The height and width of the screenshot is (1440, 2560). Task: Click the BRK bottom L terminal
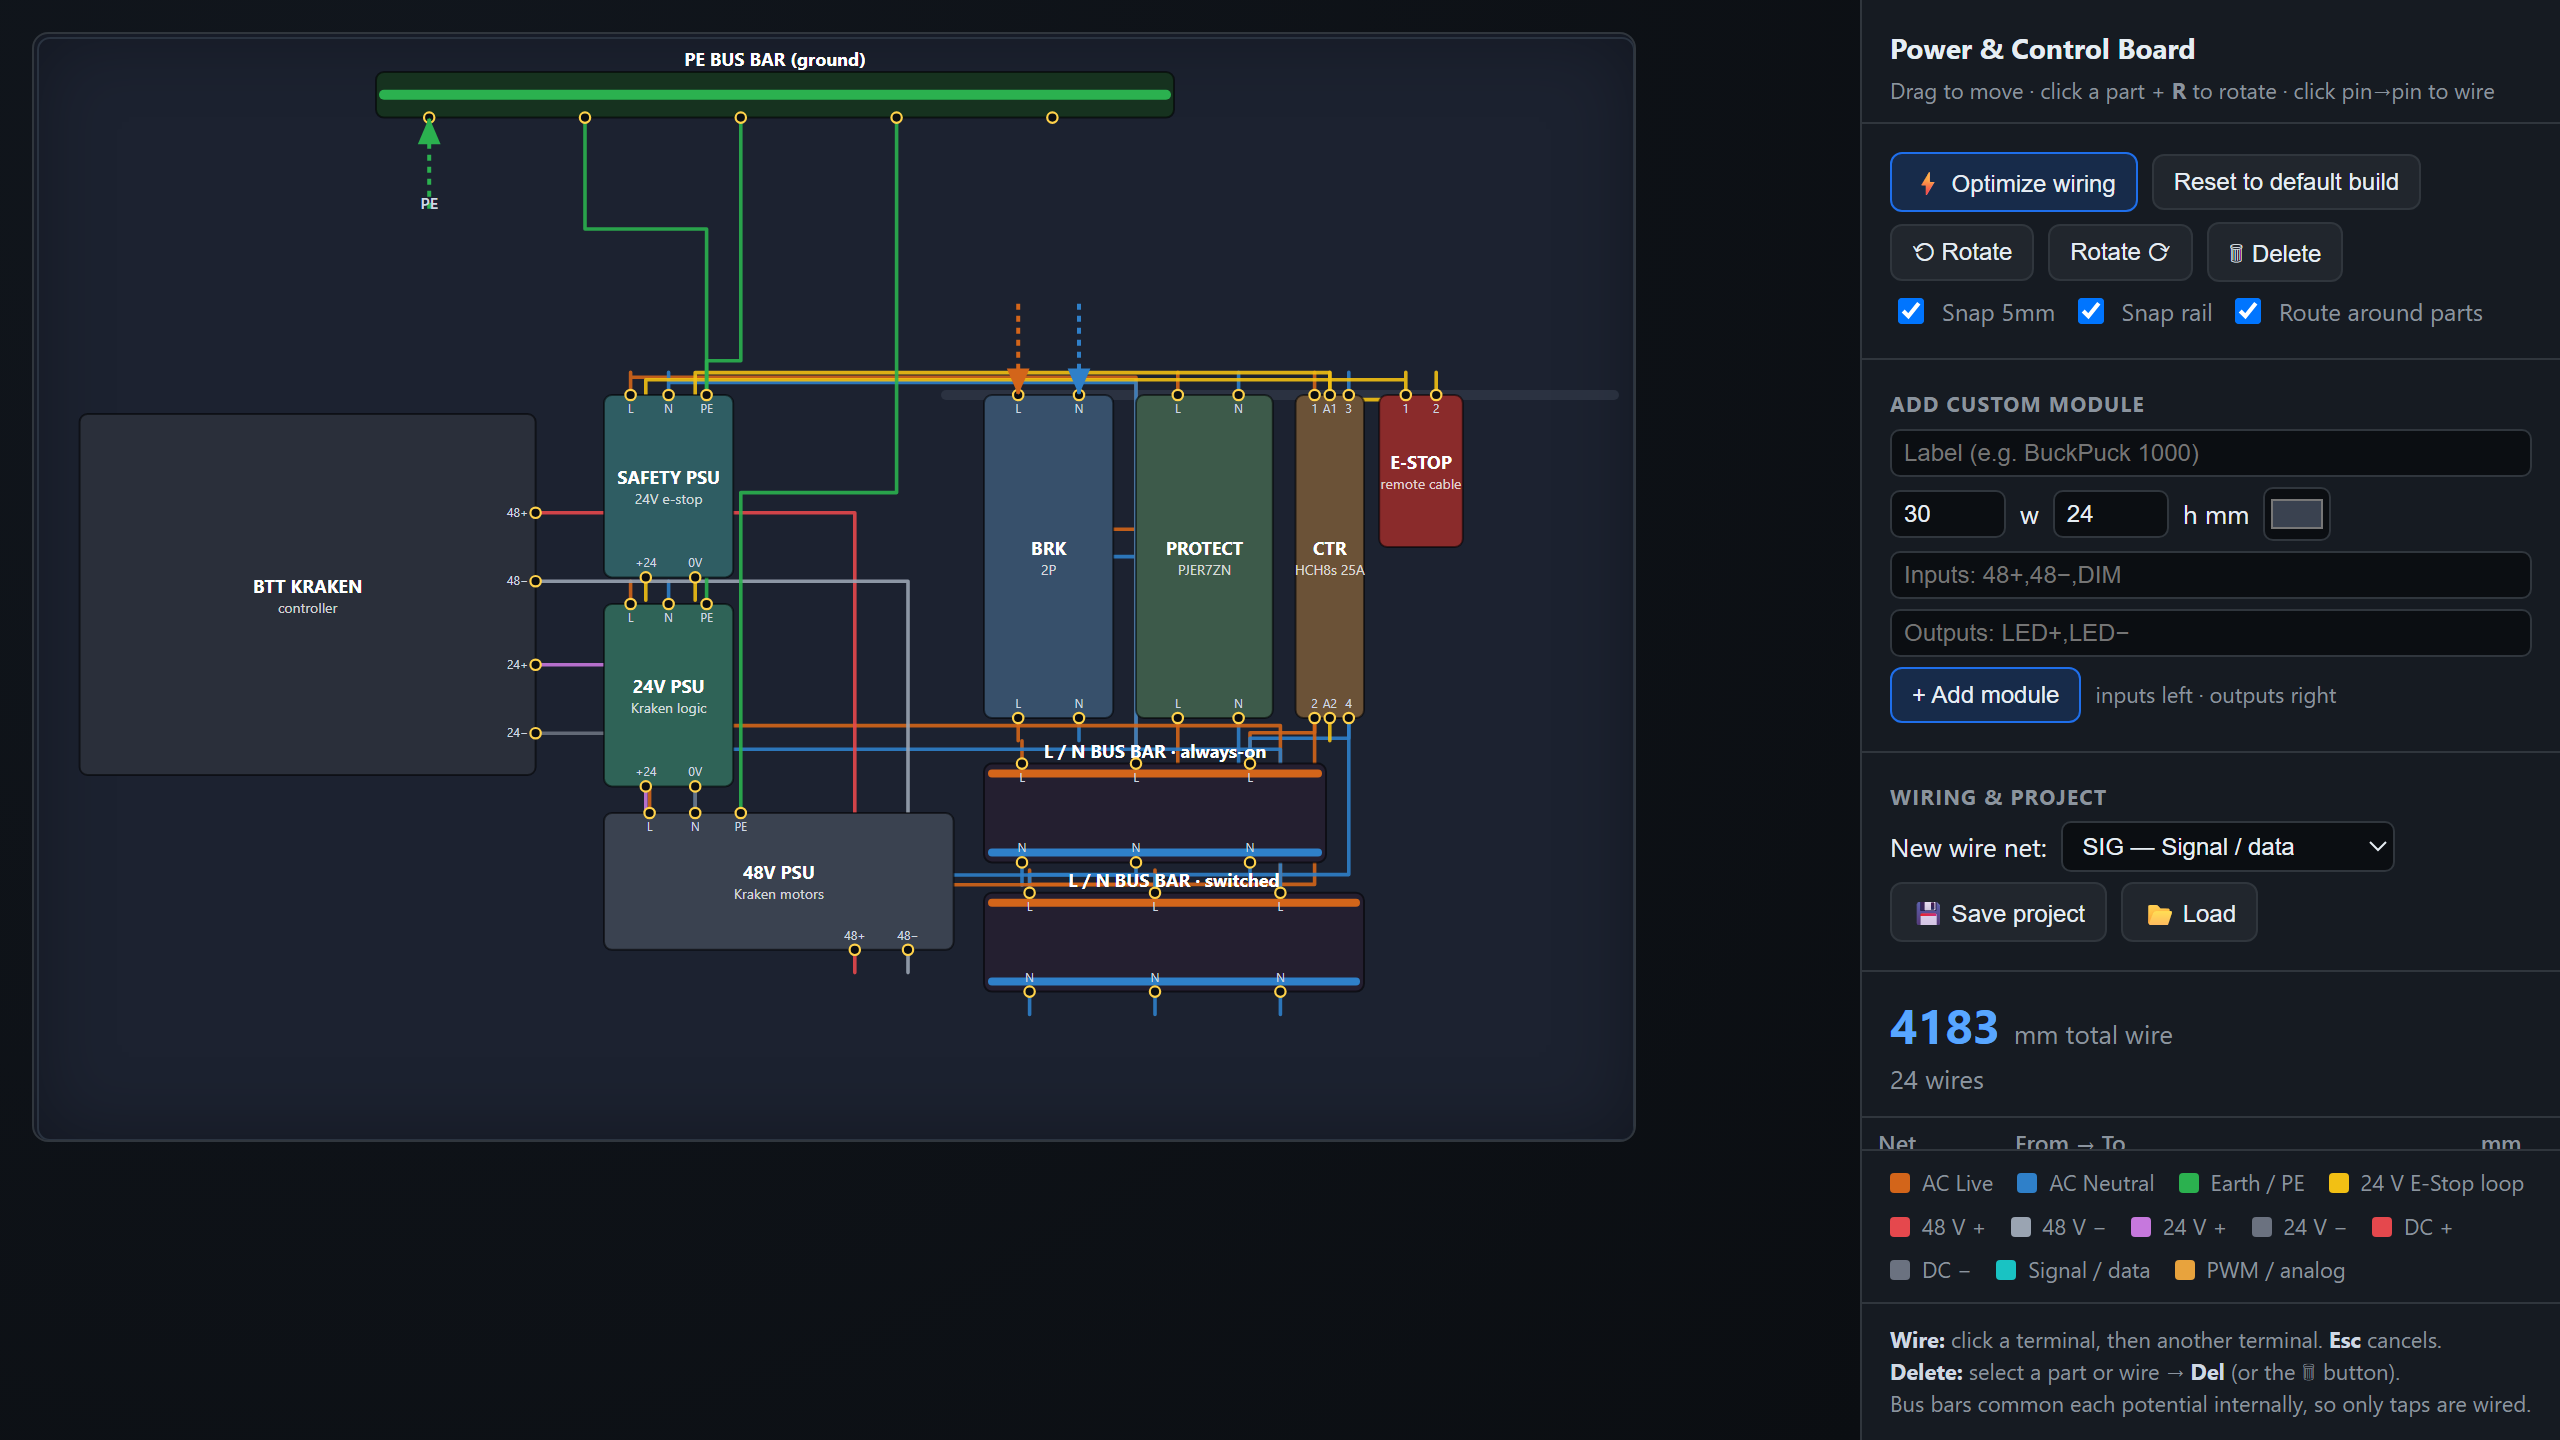(x=1018, y=718)
